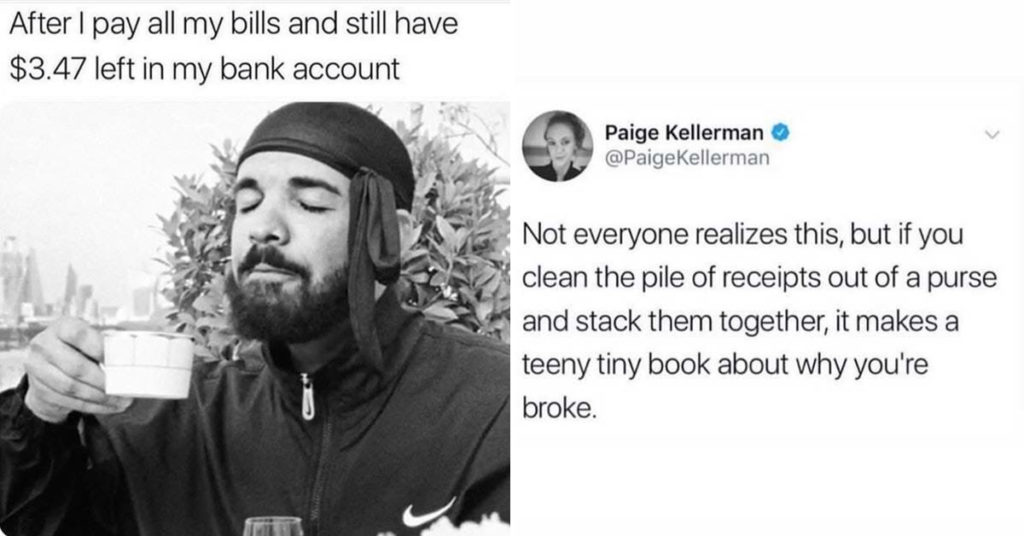Click the Nike swoosh logo on jacket
This screenshot has height=536, width=1024.
[x=429, y=514]
